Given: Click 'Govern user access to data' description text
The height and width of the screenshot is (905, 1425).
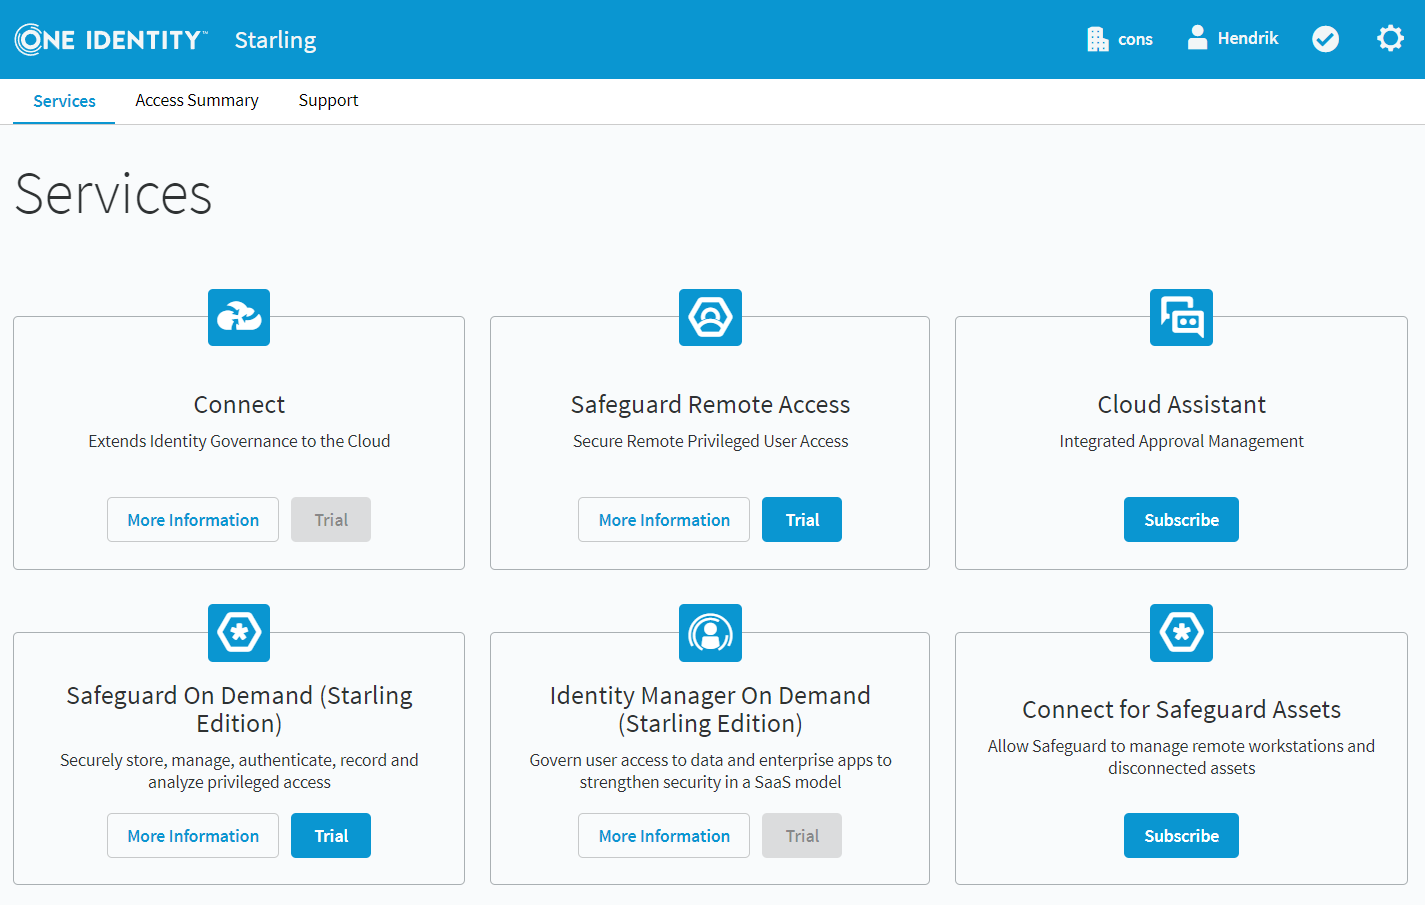Looking at the screenshot, I should (710, 771).
